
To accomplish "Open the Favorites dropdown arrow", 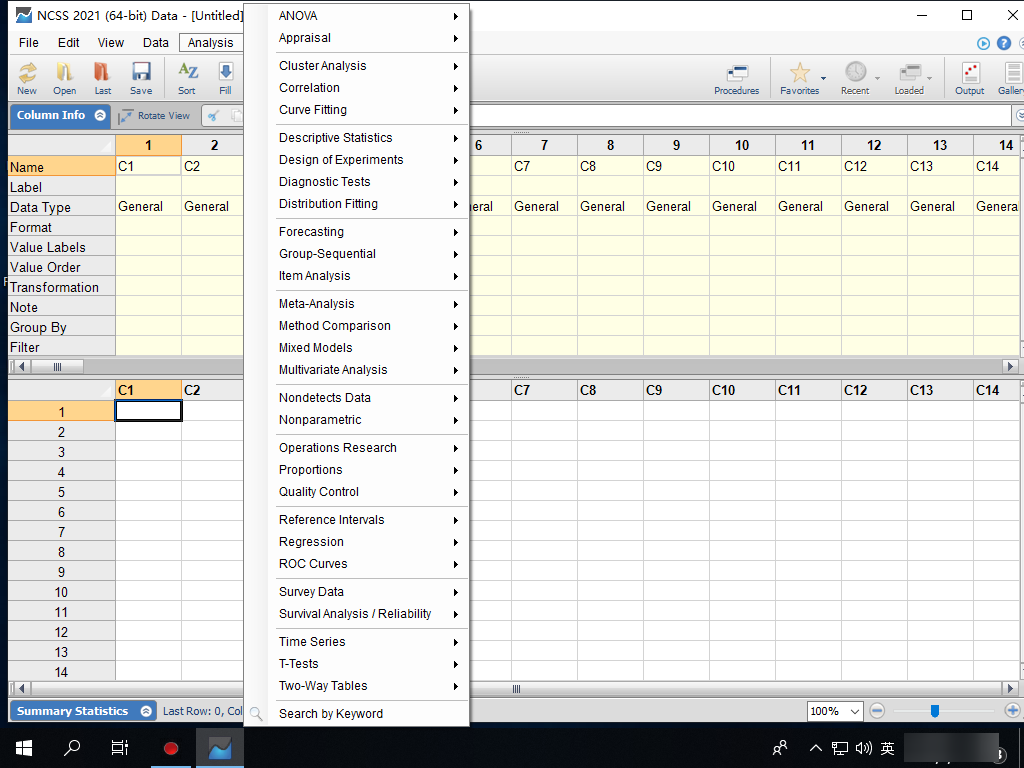I will point(824,78).
